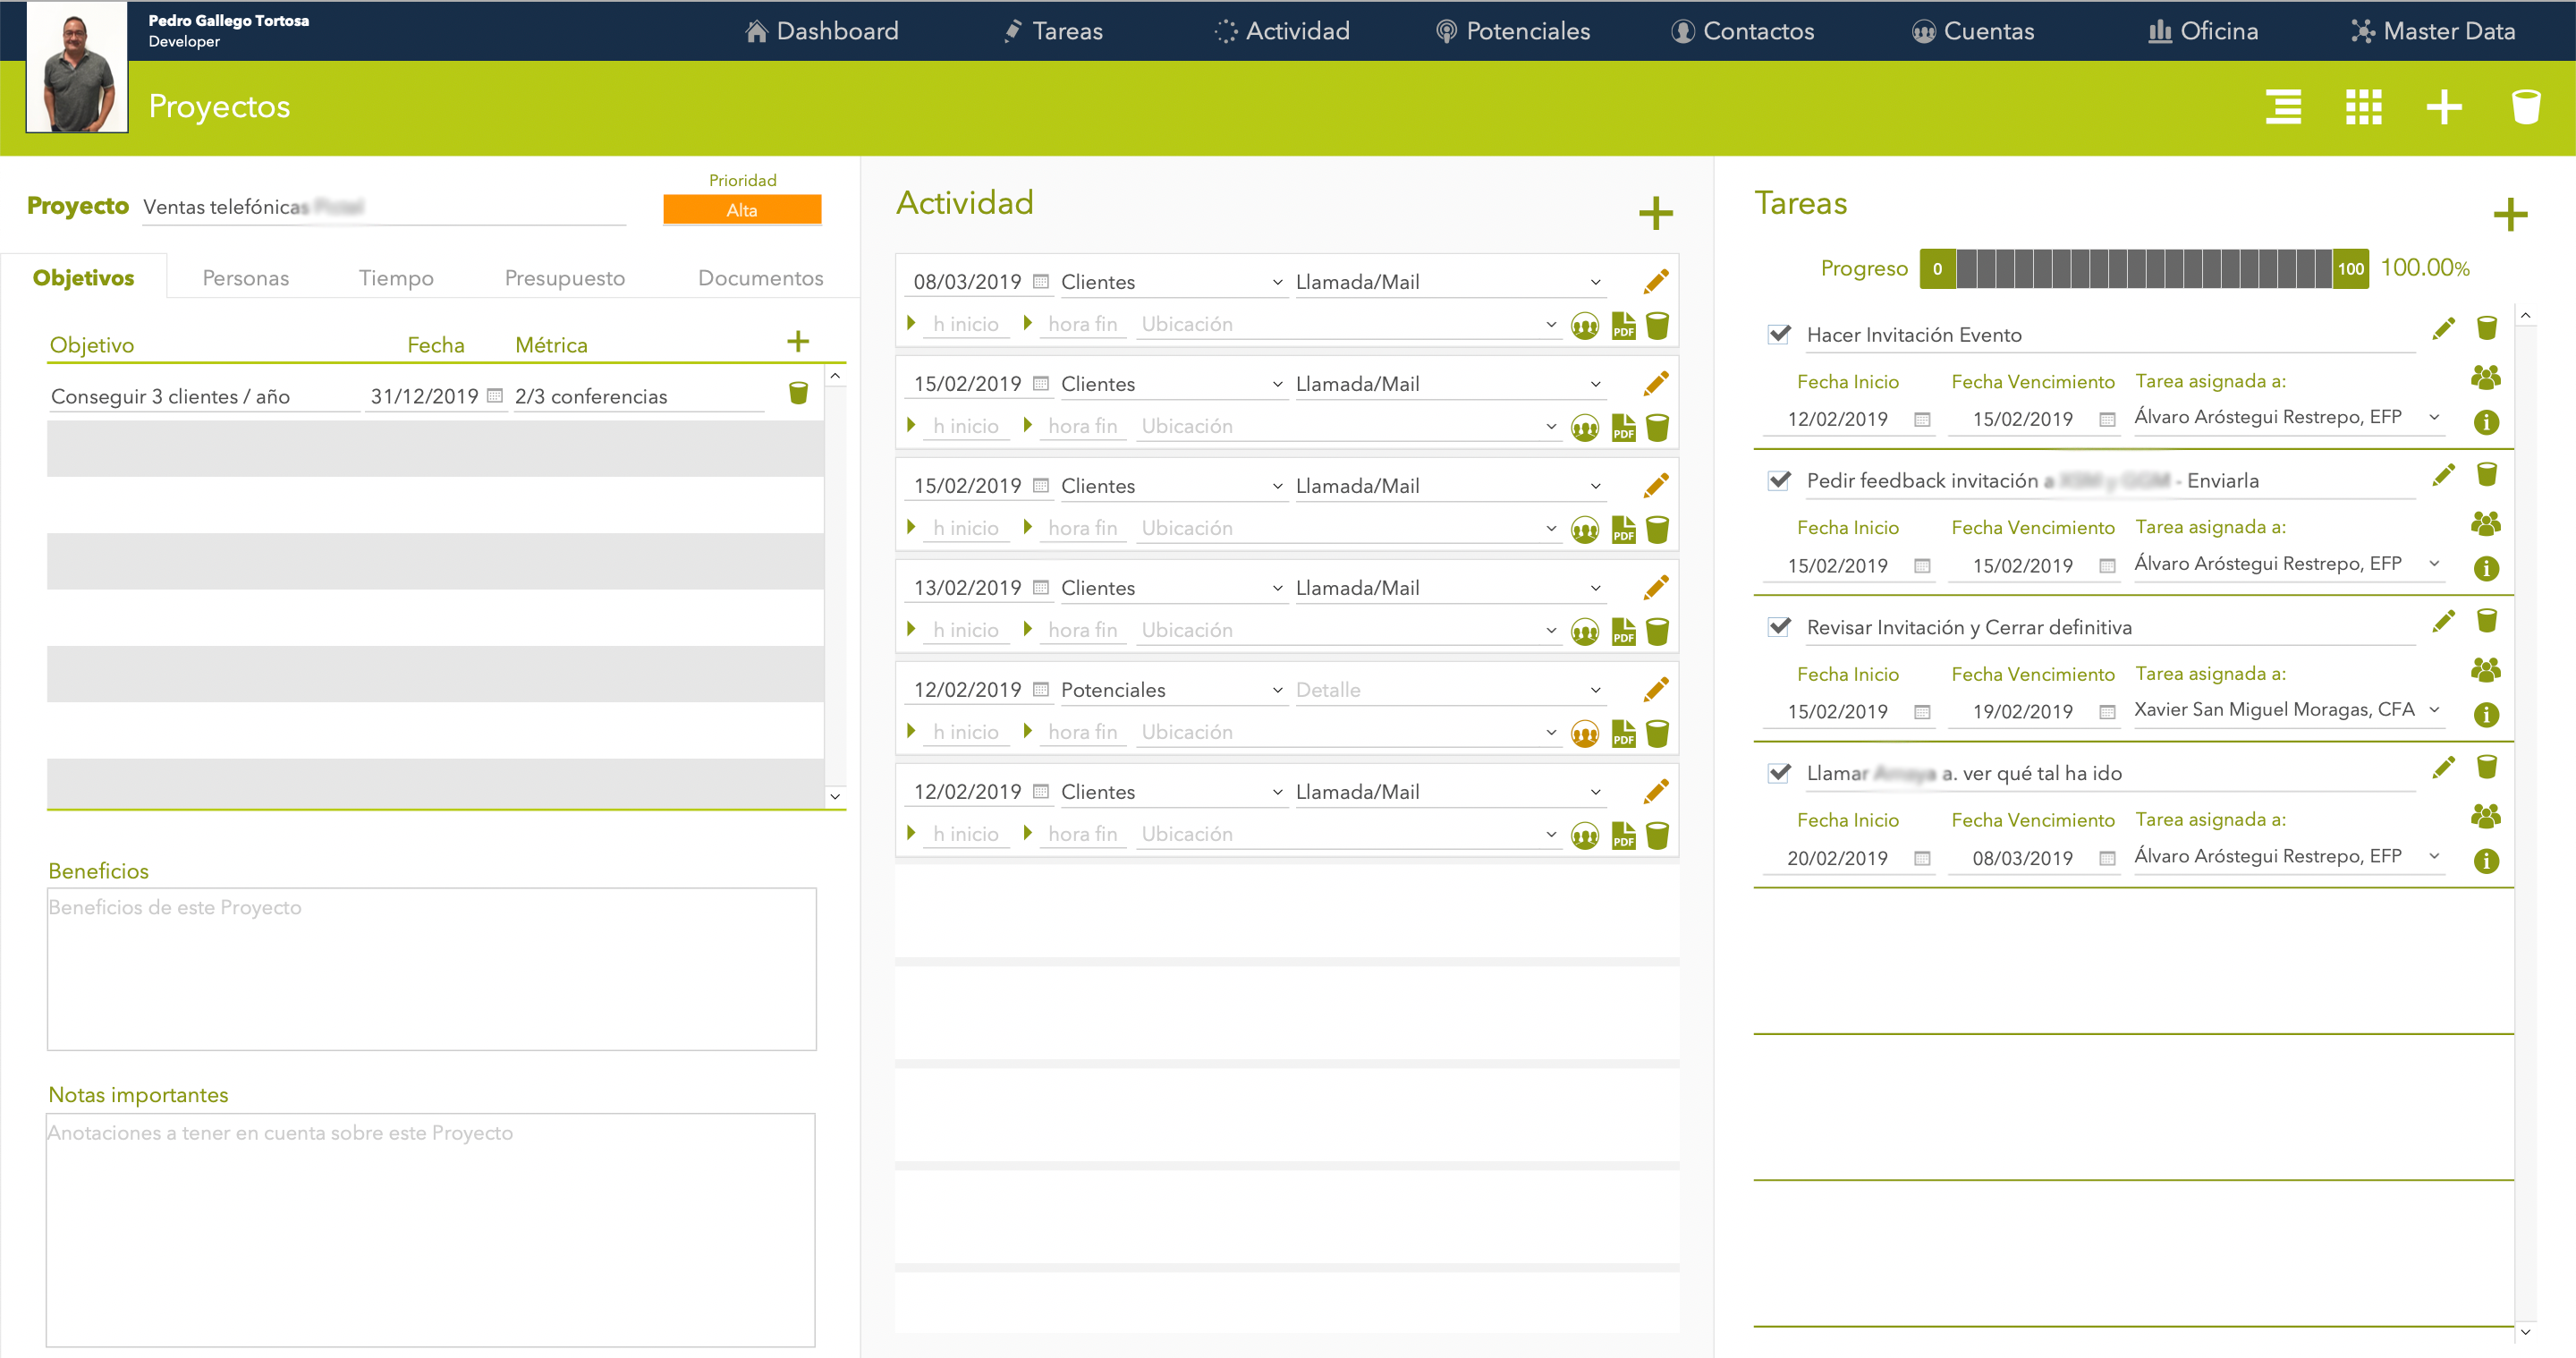This screenshot has width=2576, height=1358.
Task: Switch Proyectos to grid view
Action: click(x=2363, y=107)
